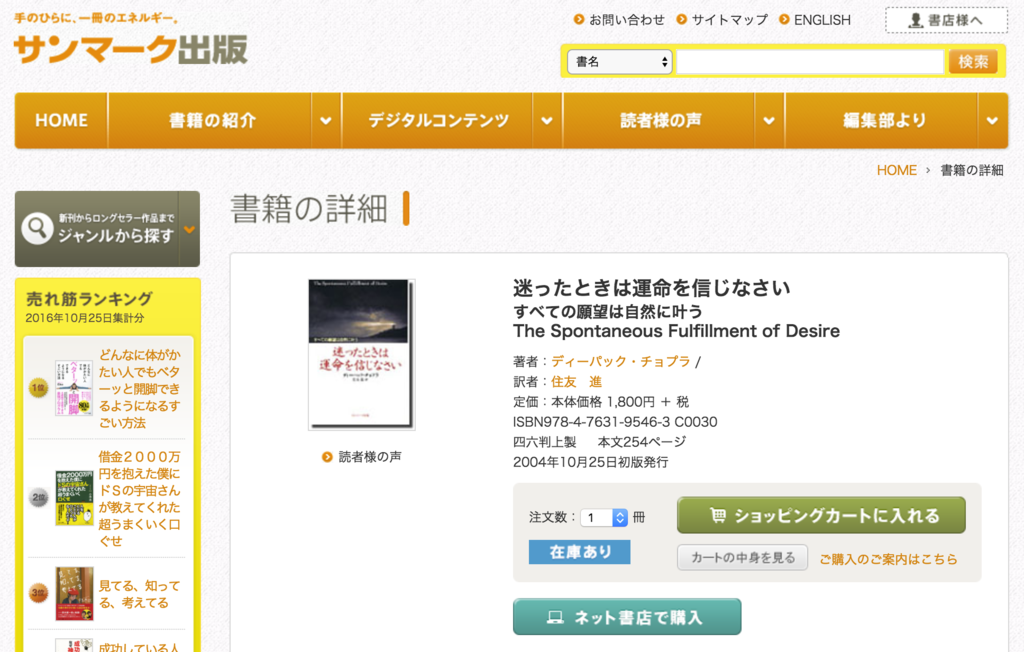
Task: Expand the デジタルコンテンツ submenu arrow
Action: point(547,121)
